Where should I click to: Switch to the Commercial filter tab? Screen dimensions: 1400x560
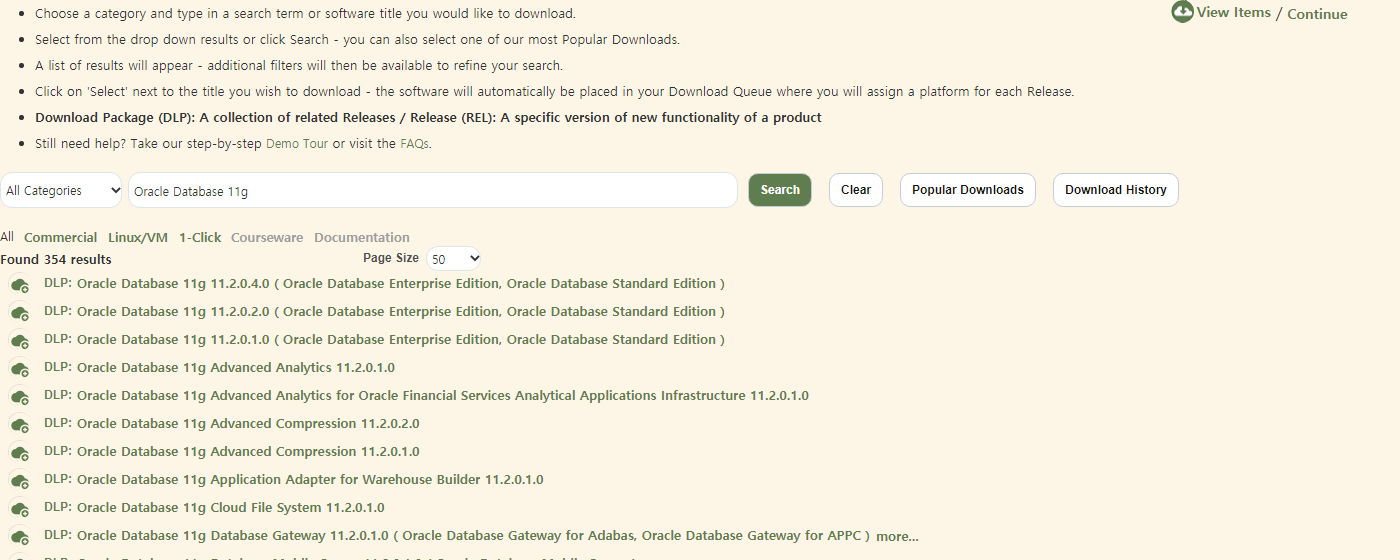[60, 237]
